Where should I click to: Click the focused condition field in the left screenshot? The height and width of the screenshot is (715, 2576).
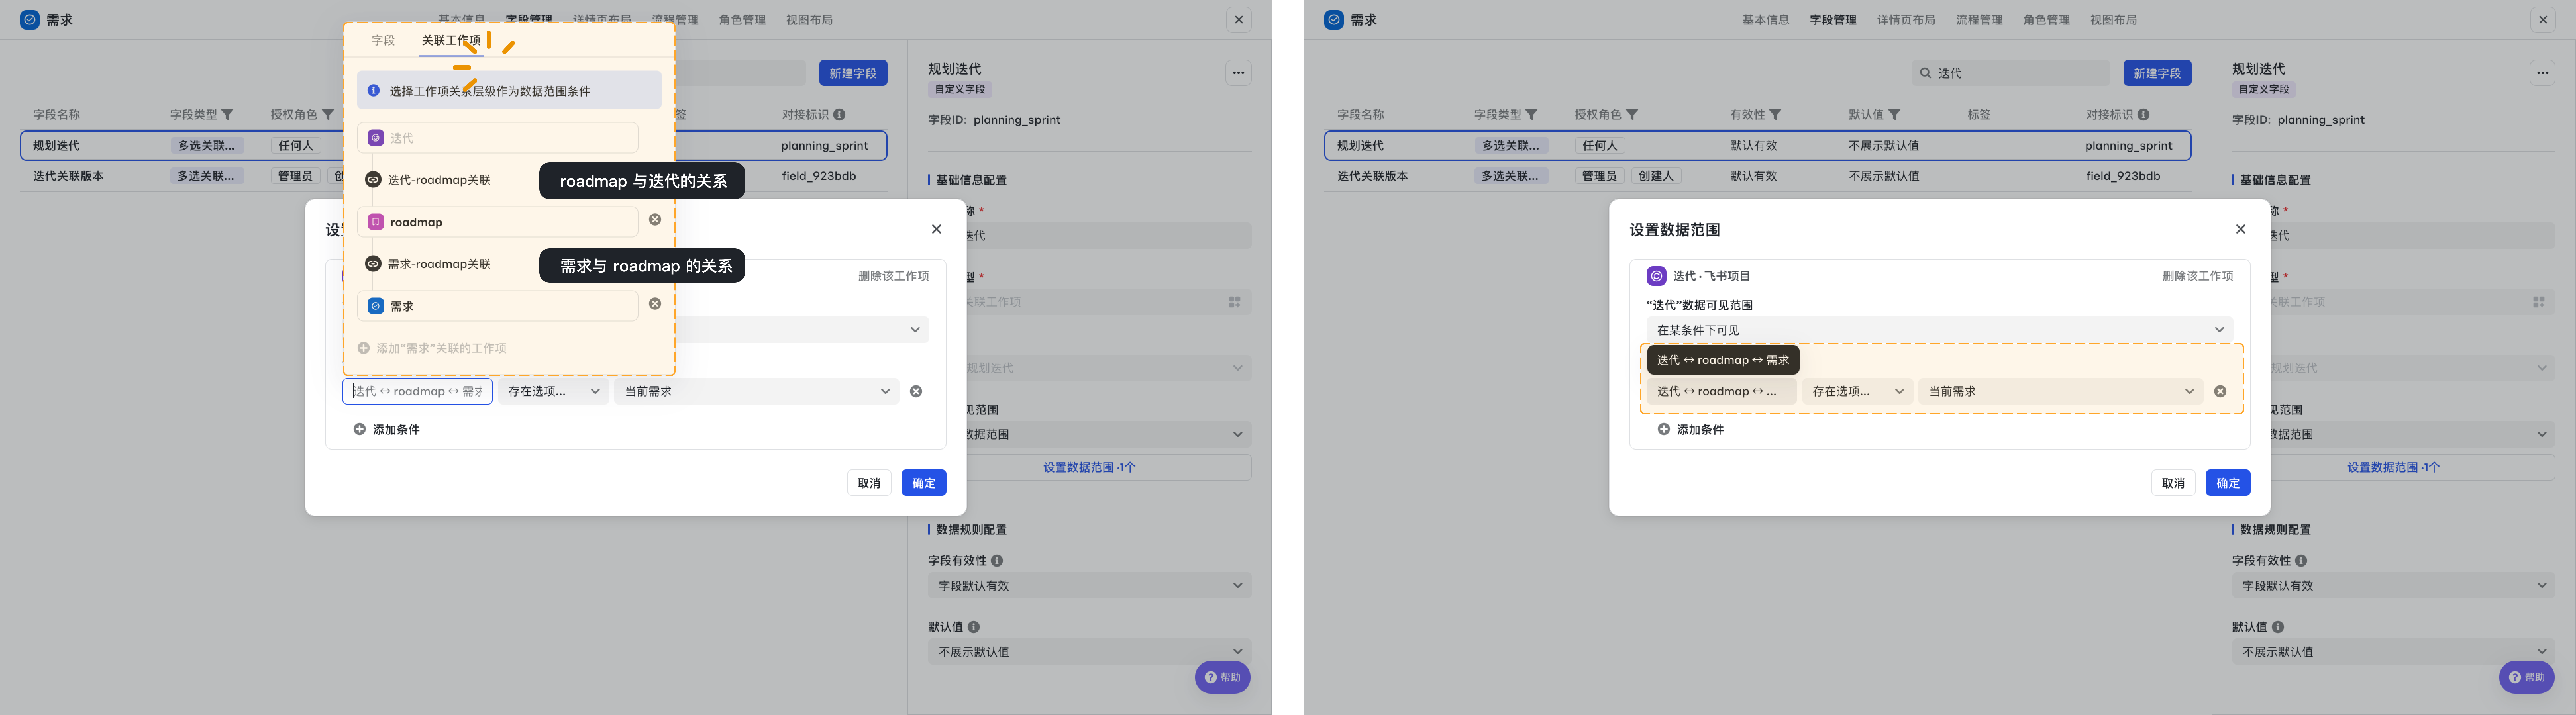tap(417, 391)
